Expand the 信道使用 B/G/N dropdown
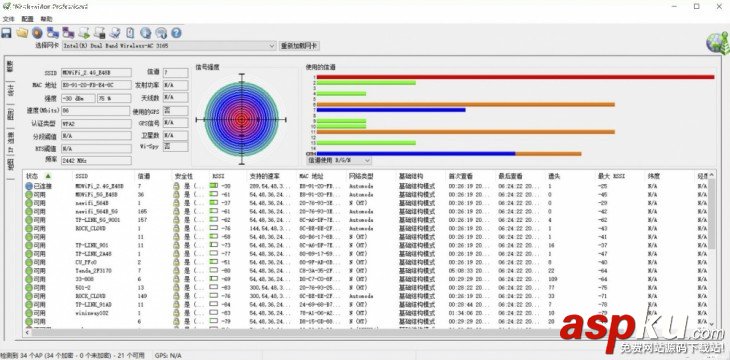The height and width of the screenshot is (360, 730). click(367, 160)
